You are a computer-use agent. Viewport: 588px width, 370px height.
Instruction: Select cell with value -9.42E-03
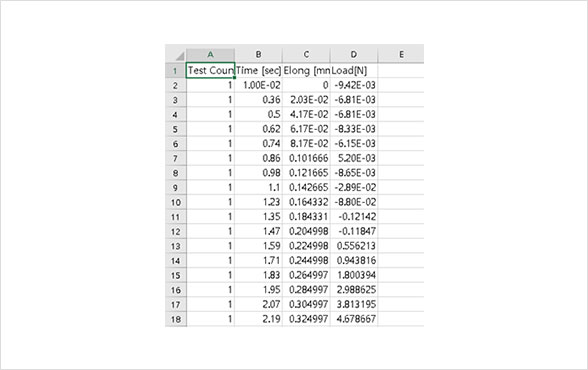tap(354, 85)
